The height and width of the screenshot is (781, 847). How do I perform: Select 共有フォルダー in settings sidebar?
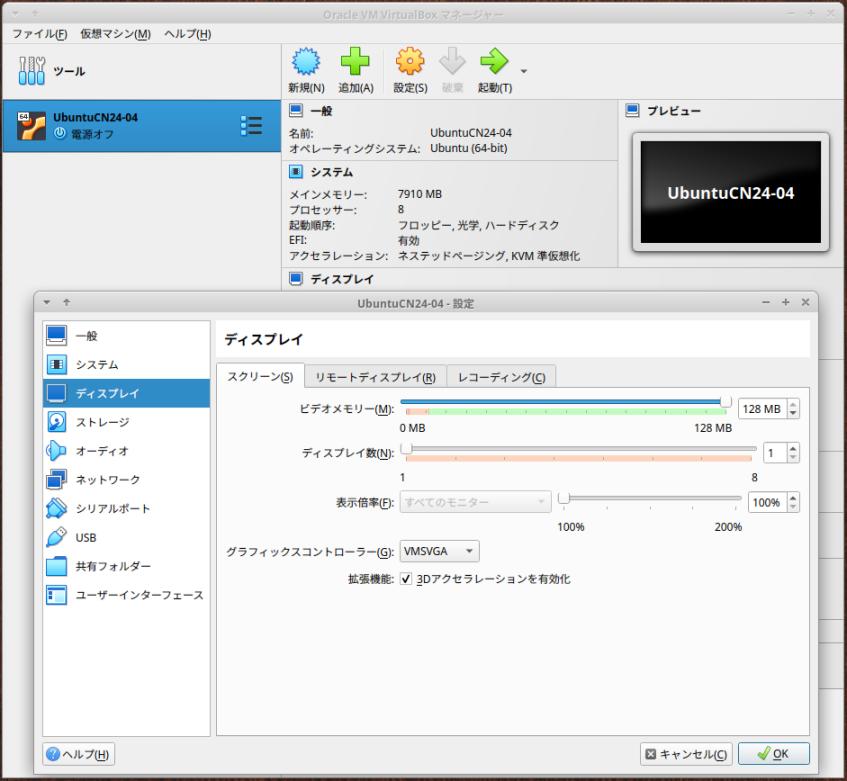point(126,566)
